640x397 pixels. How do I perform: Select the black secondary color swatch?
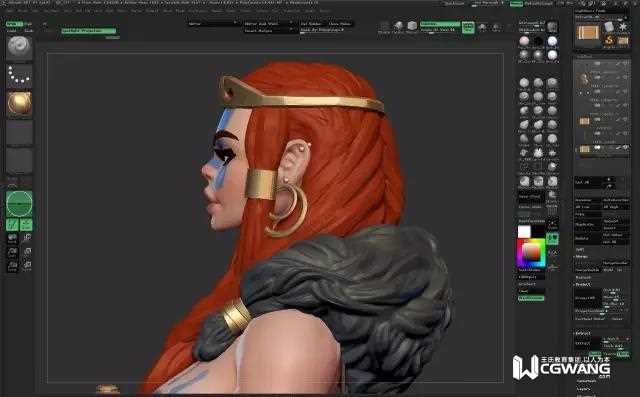coord(538,231)
